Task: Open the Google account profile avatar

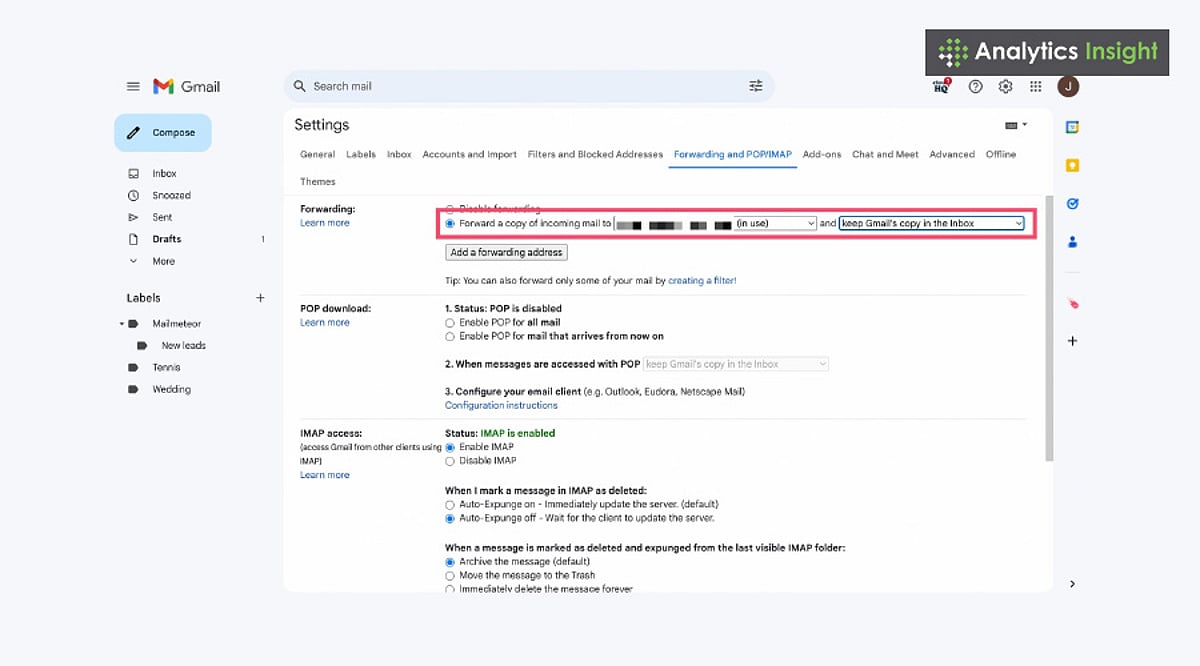Action: [x=1068, y=86]
